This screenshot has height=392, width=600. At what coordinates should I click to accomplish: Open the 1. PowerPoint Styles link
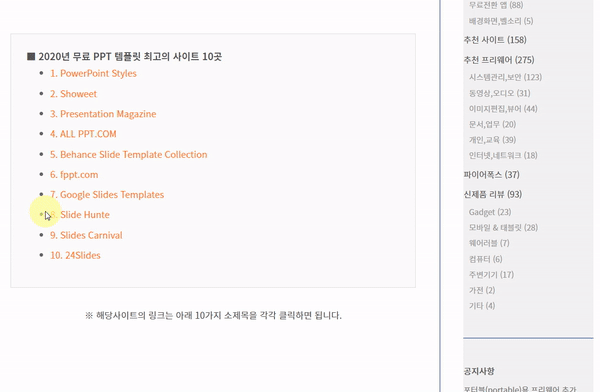93,74
